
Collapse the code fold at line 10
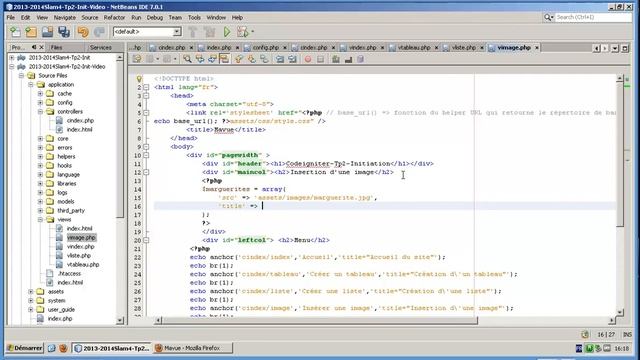click(146, 155)
